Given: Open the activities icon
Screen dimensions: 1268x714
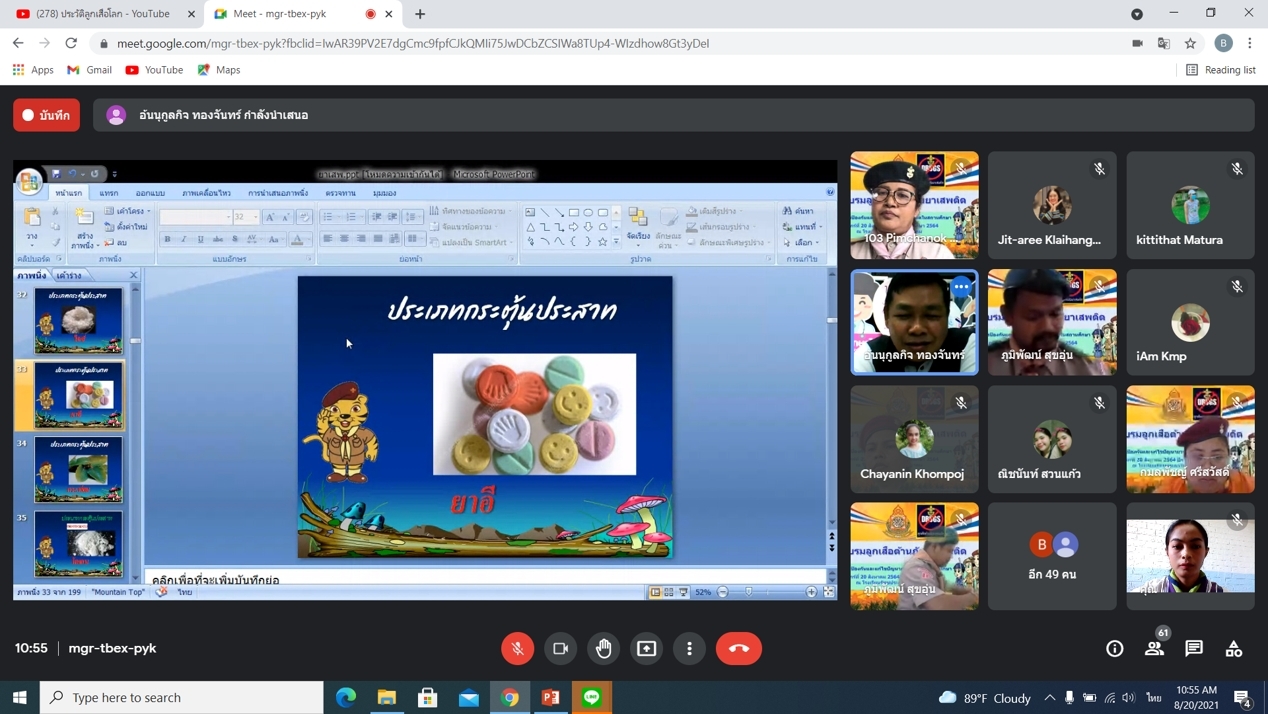Looking at the screenshot, I should [1234, 648].
